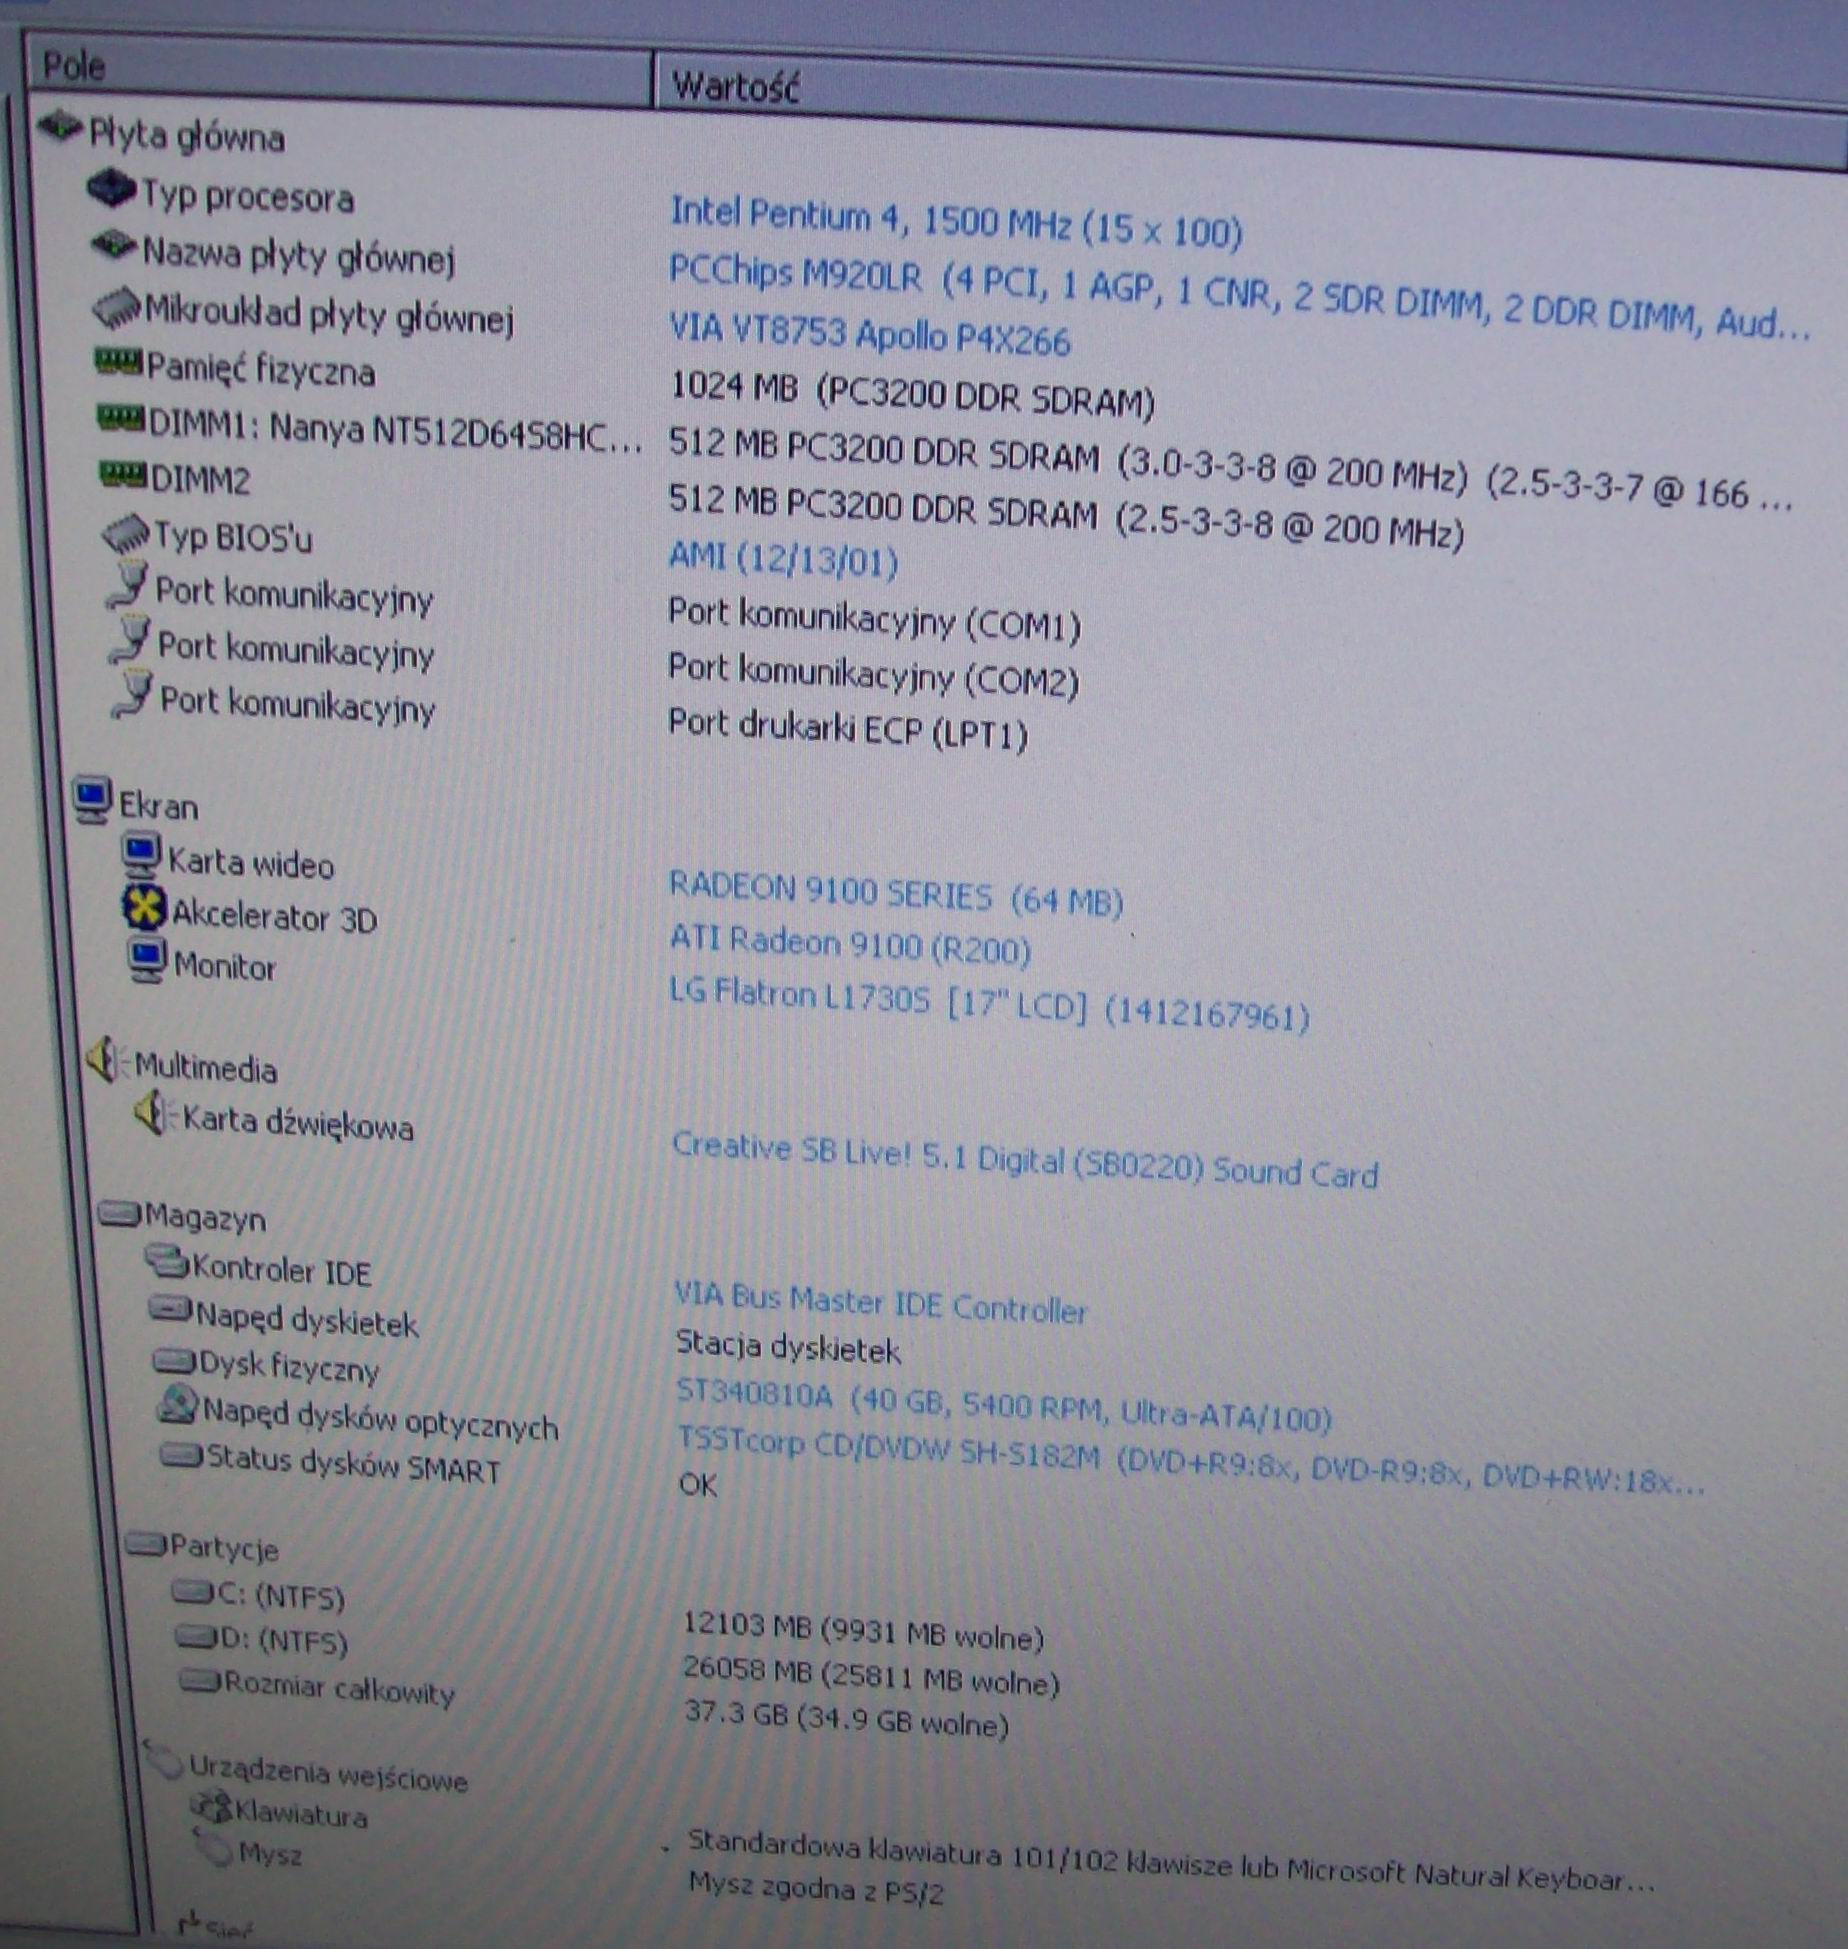Click the icon beside Rozmiar całkowity
The width and height of the screenshot is (1848, 1949).
(200, 1682)
